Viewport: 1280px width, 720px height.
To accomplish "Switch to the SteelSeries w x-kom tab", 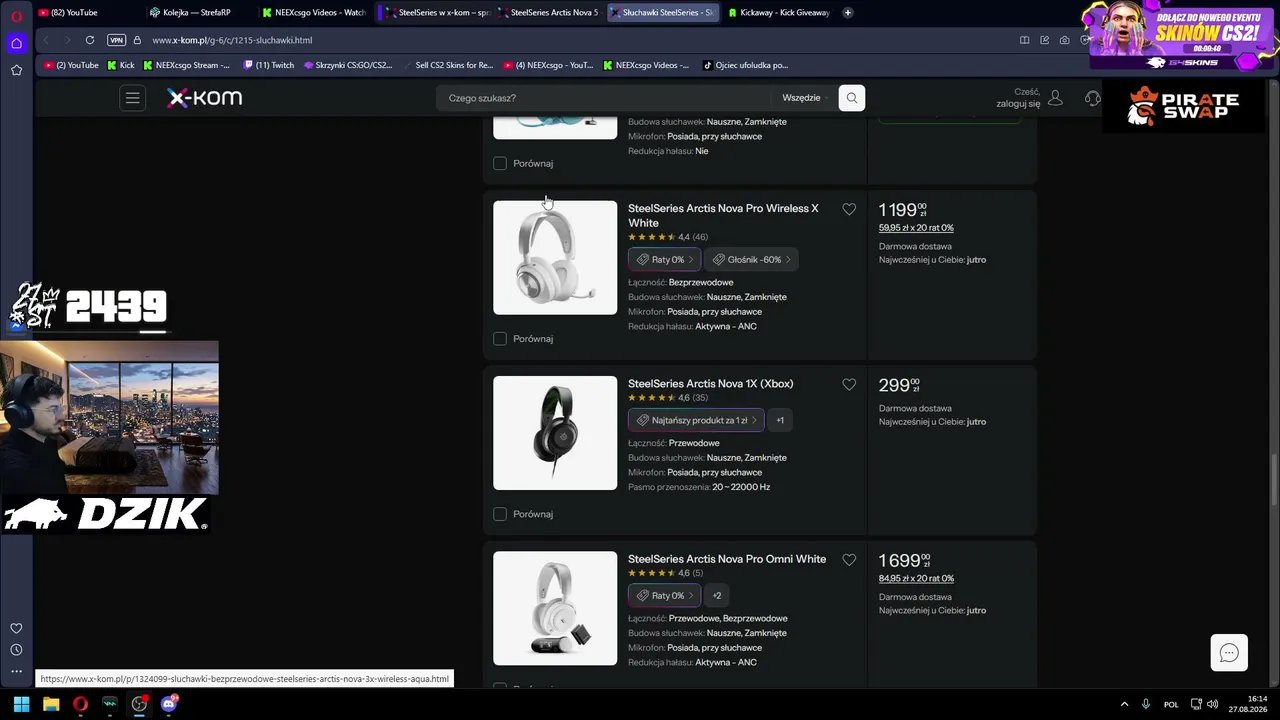I will pyautogui.click(x=436, y=13).
